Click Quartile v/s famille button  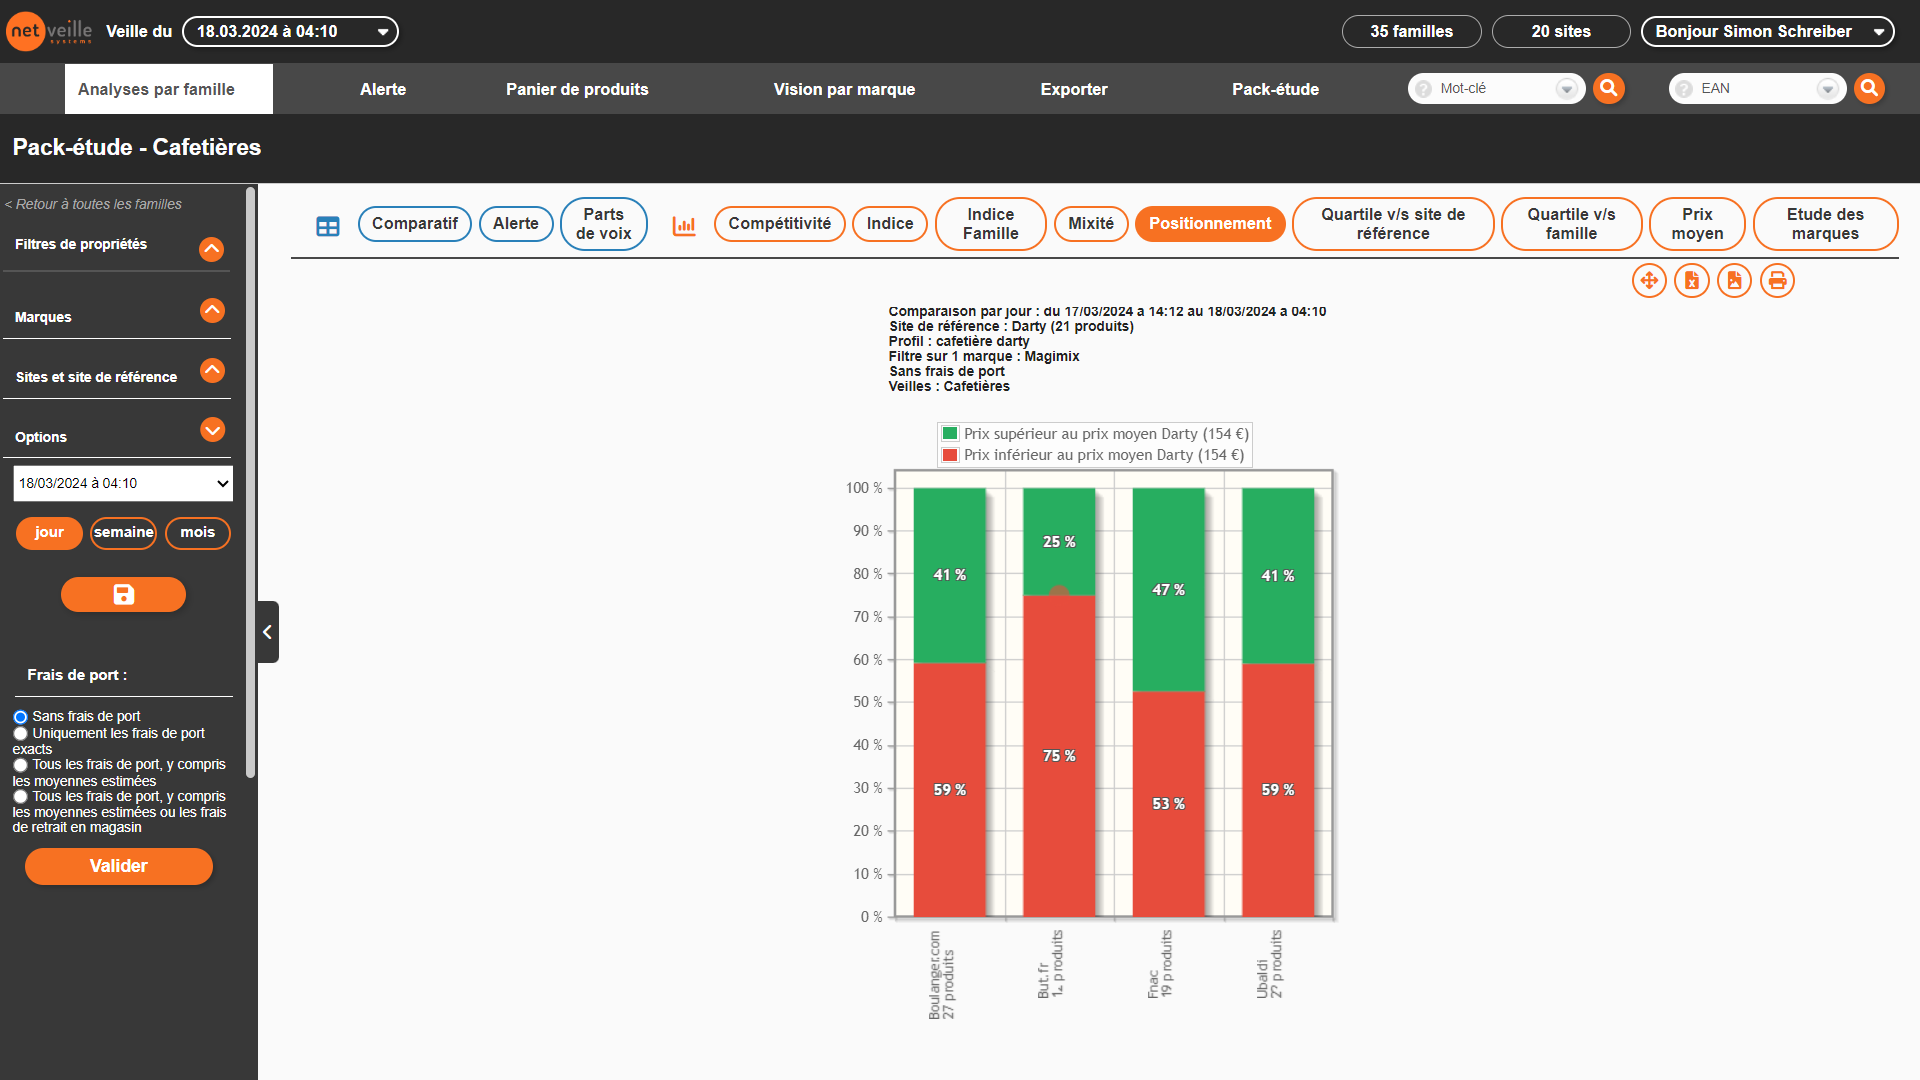pos(1571,224)
